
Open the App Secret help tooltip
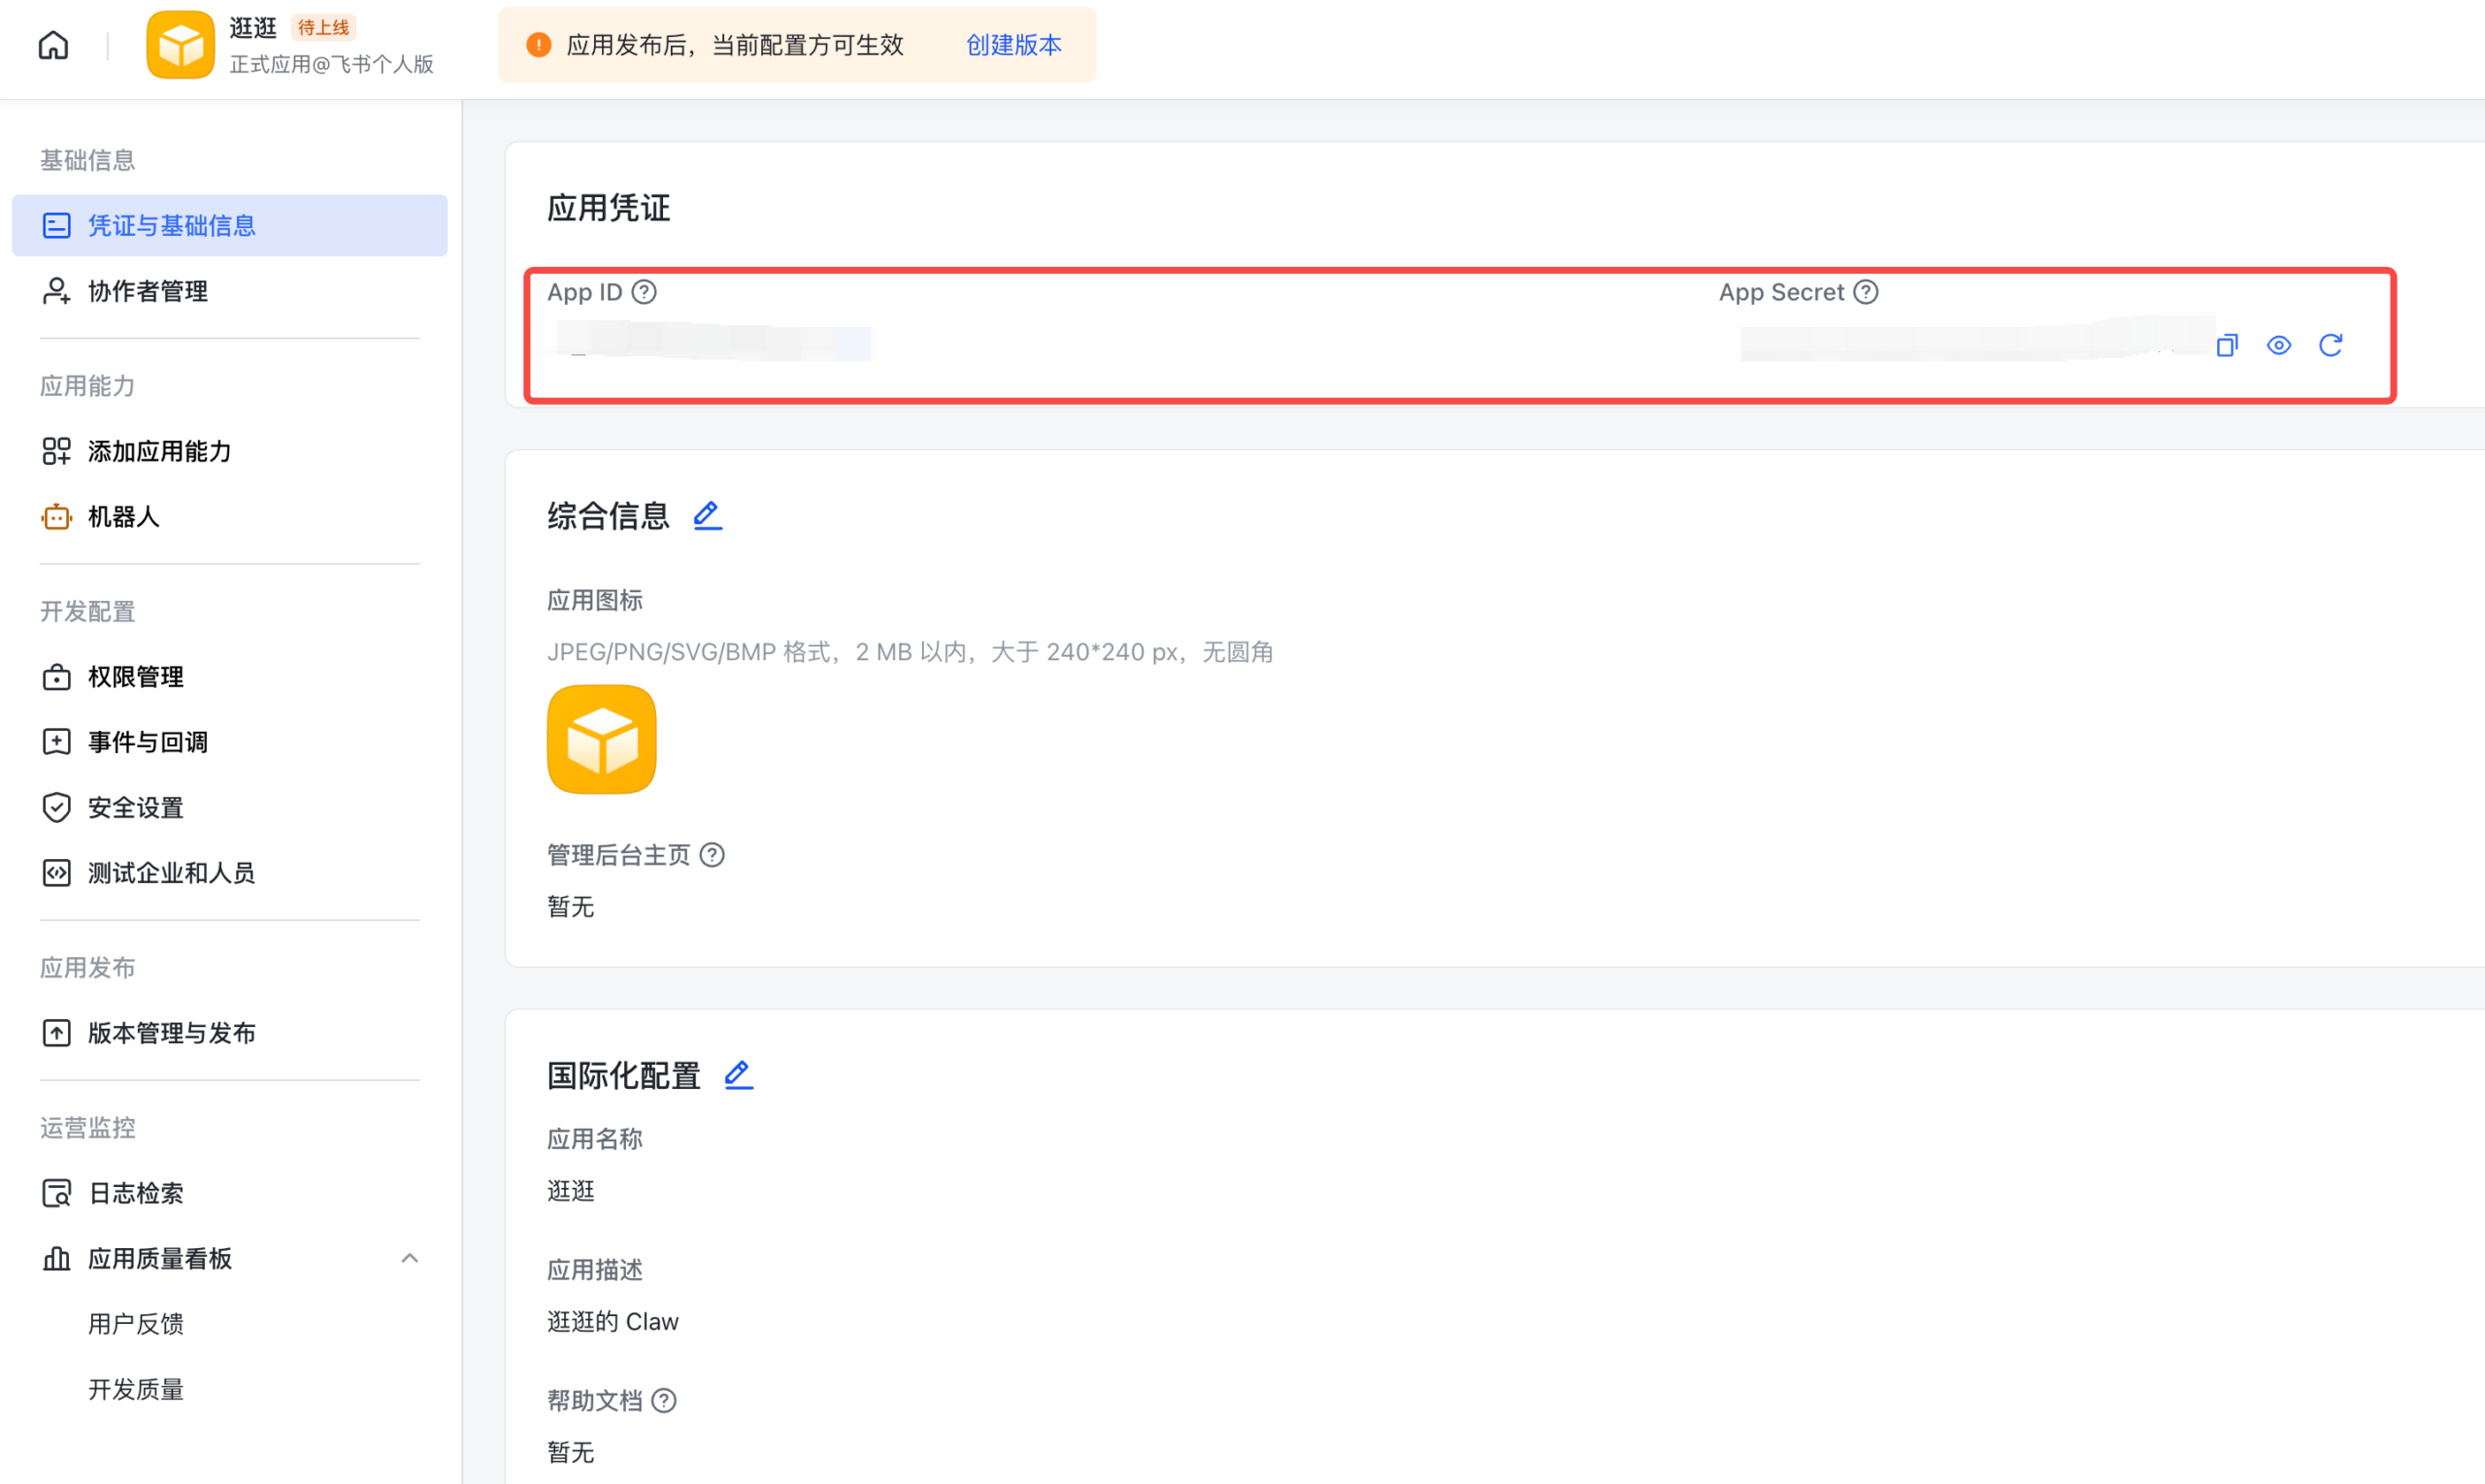point(1865,291)
